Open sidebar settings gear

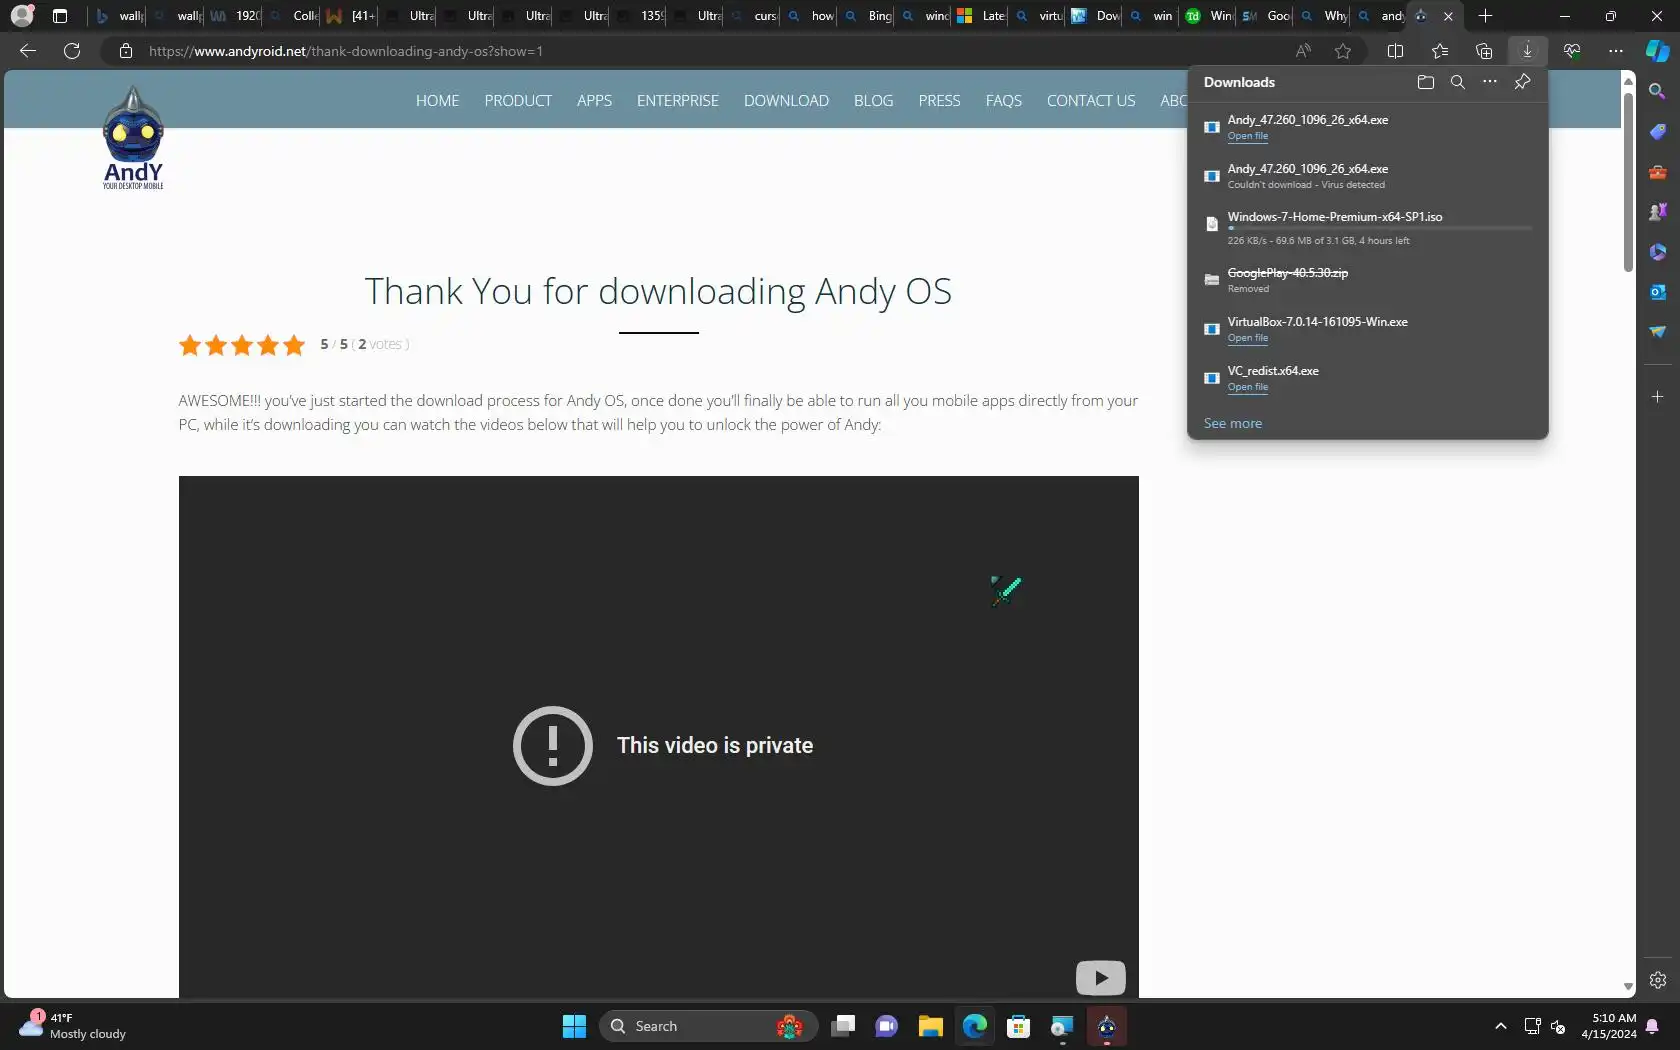(1658, 980)
